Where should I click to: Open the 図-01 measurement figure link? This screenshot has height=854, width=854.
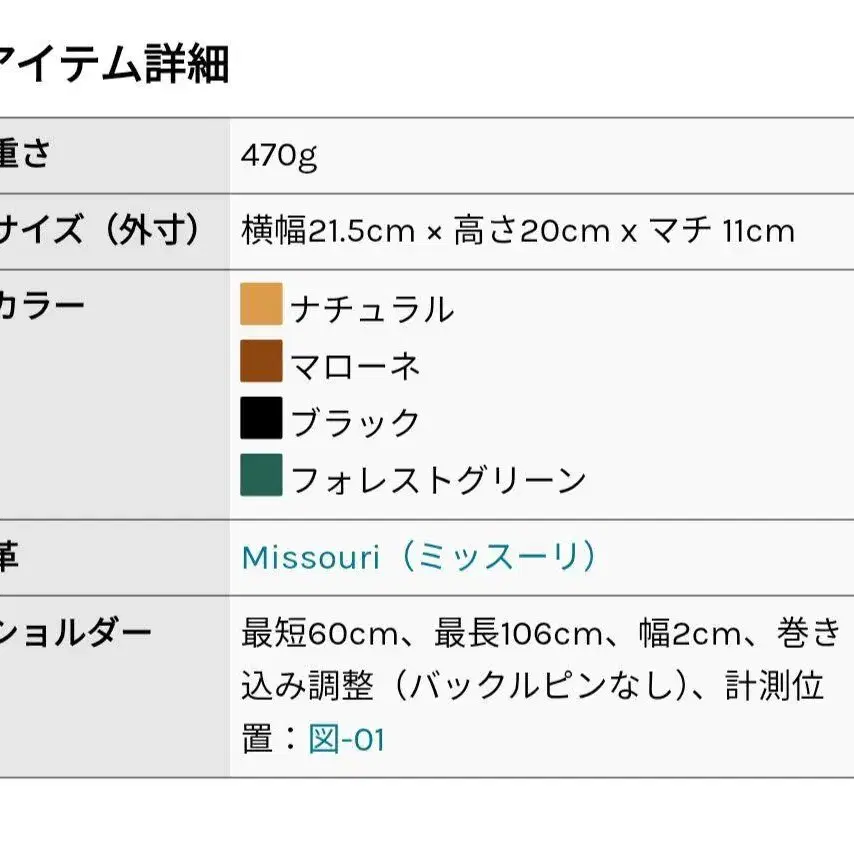click(x=347, y=740)
